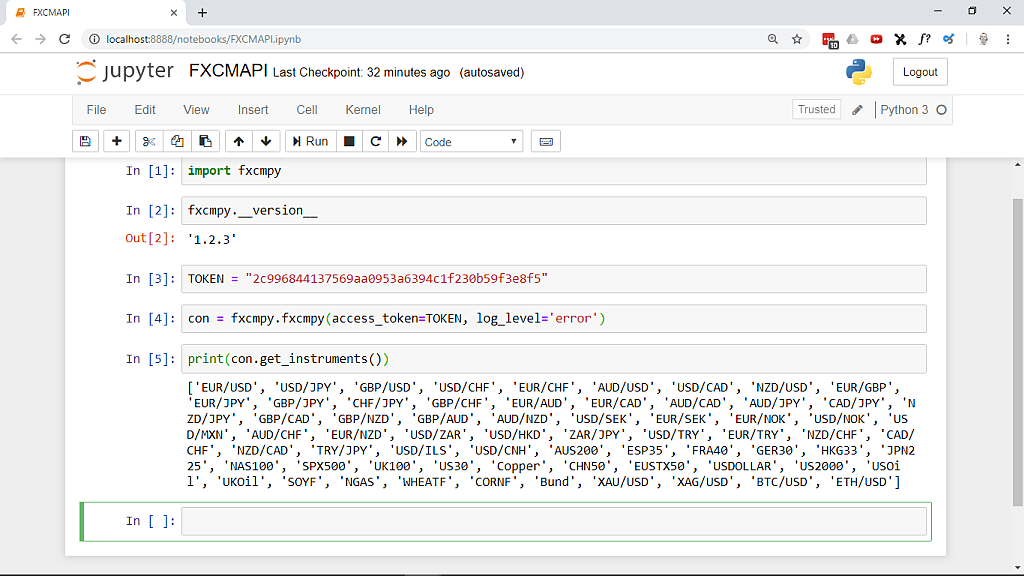This screenshot has width=1024, height=576.
Task: Click the print(con.get_instruments()) cell
Action: [554, 359]
